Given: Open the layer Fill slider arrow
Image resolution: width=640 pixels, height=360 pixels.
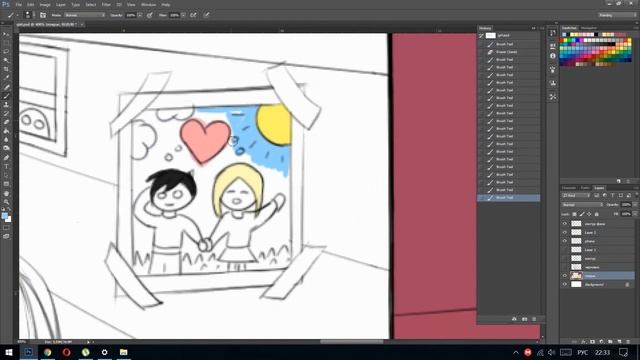Looking at the screenshot, I should (635, 214).
